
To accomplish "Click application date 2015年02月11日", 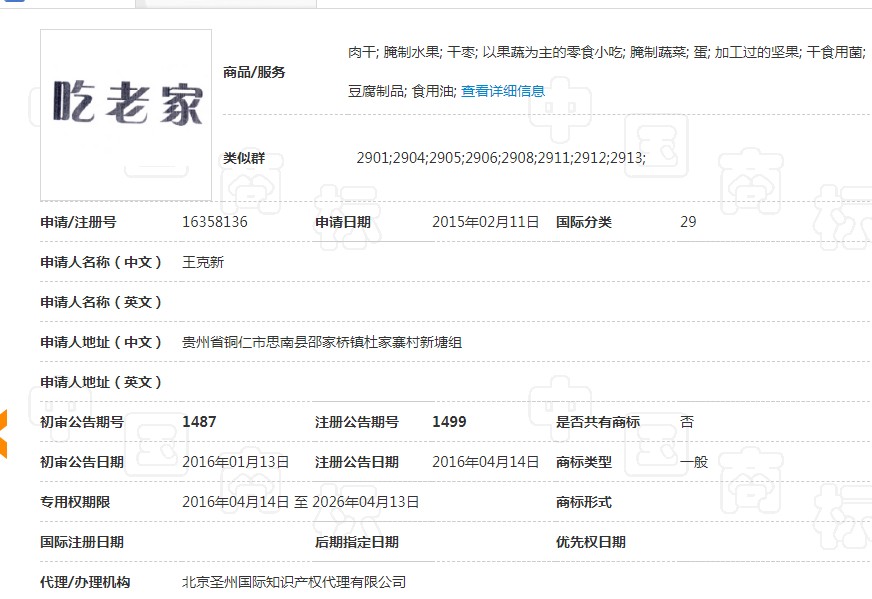I will (485, 222).
